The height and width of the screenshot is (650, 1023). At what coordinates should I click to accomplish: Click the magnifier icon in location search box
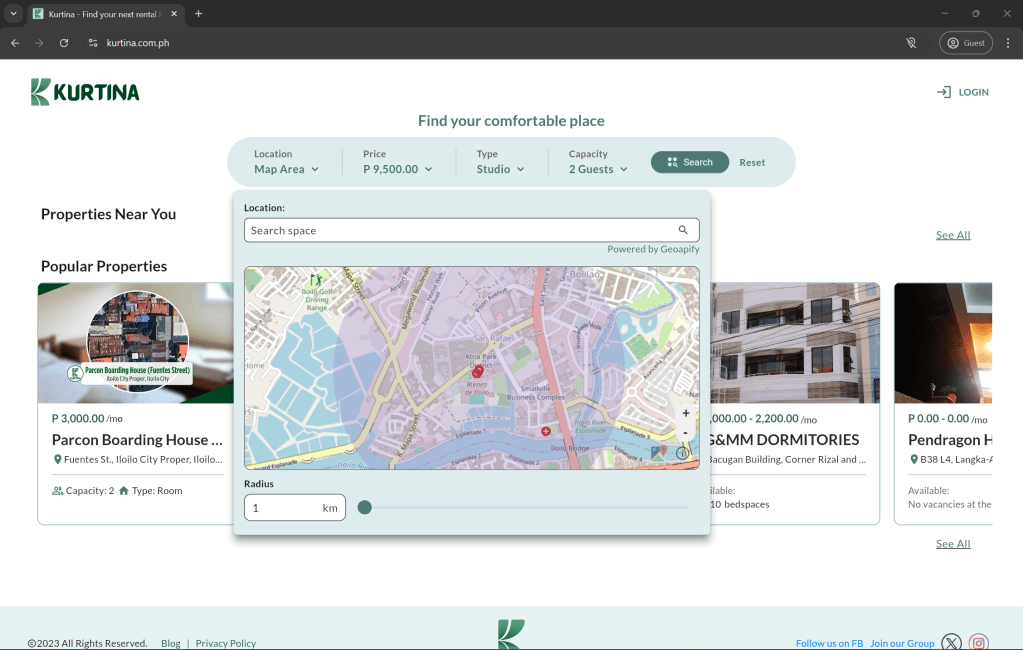(683, 230)
